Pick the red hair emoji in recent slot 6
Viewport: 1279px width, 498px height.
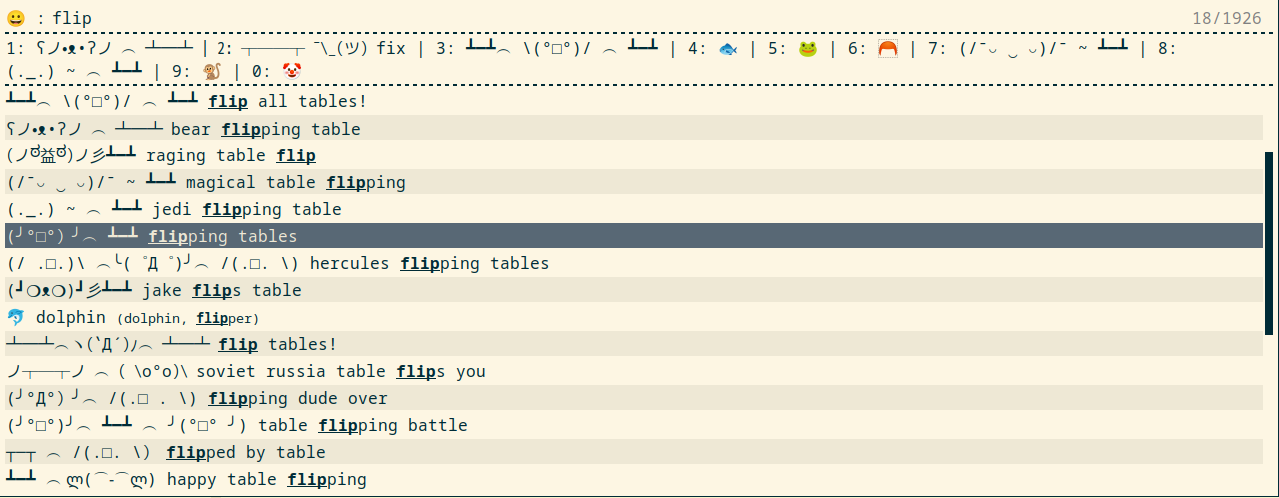click(x=887, y=48)
